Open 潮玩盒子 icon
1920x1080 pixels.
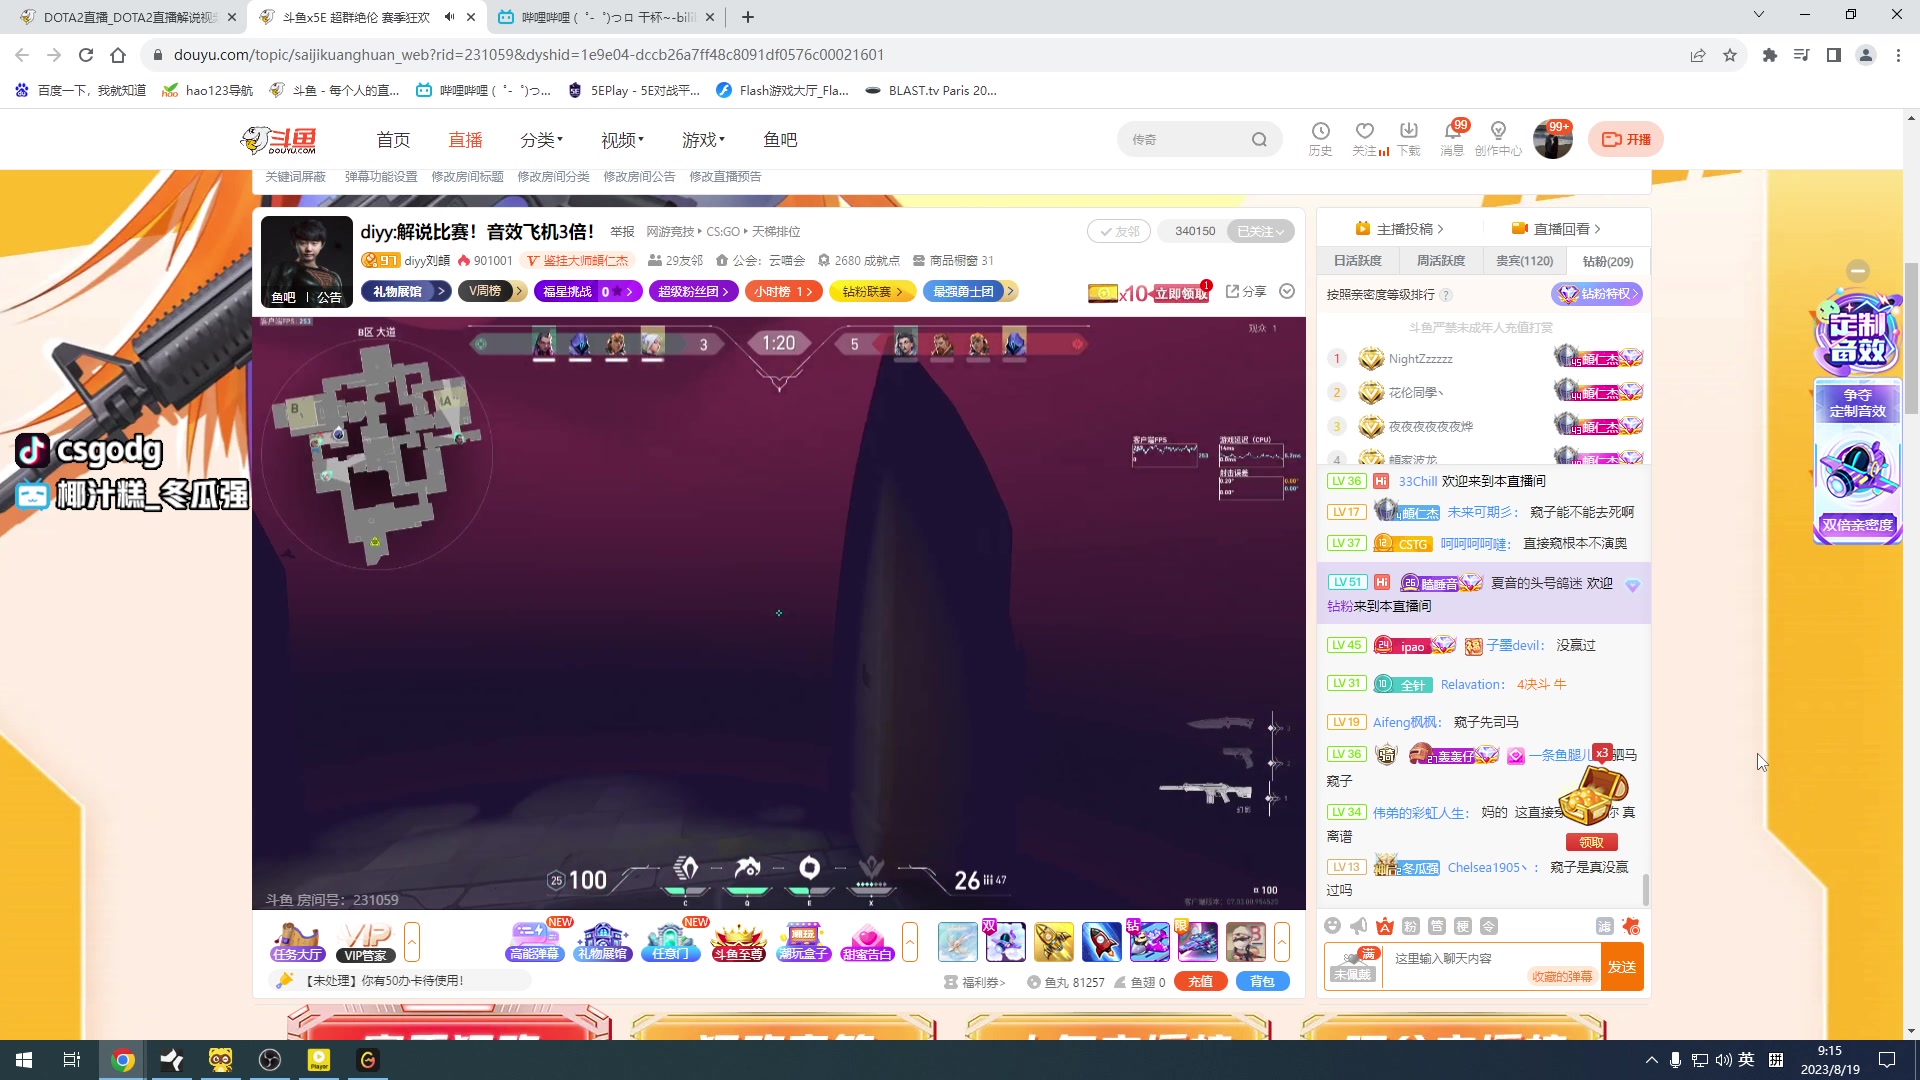tap(804, 942)
